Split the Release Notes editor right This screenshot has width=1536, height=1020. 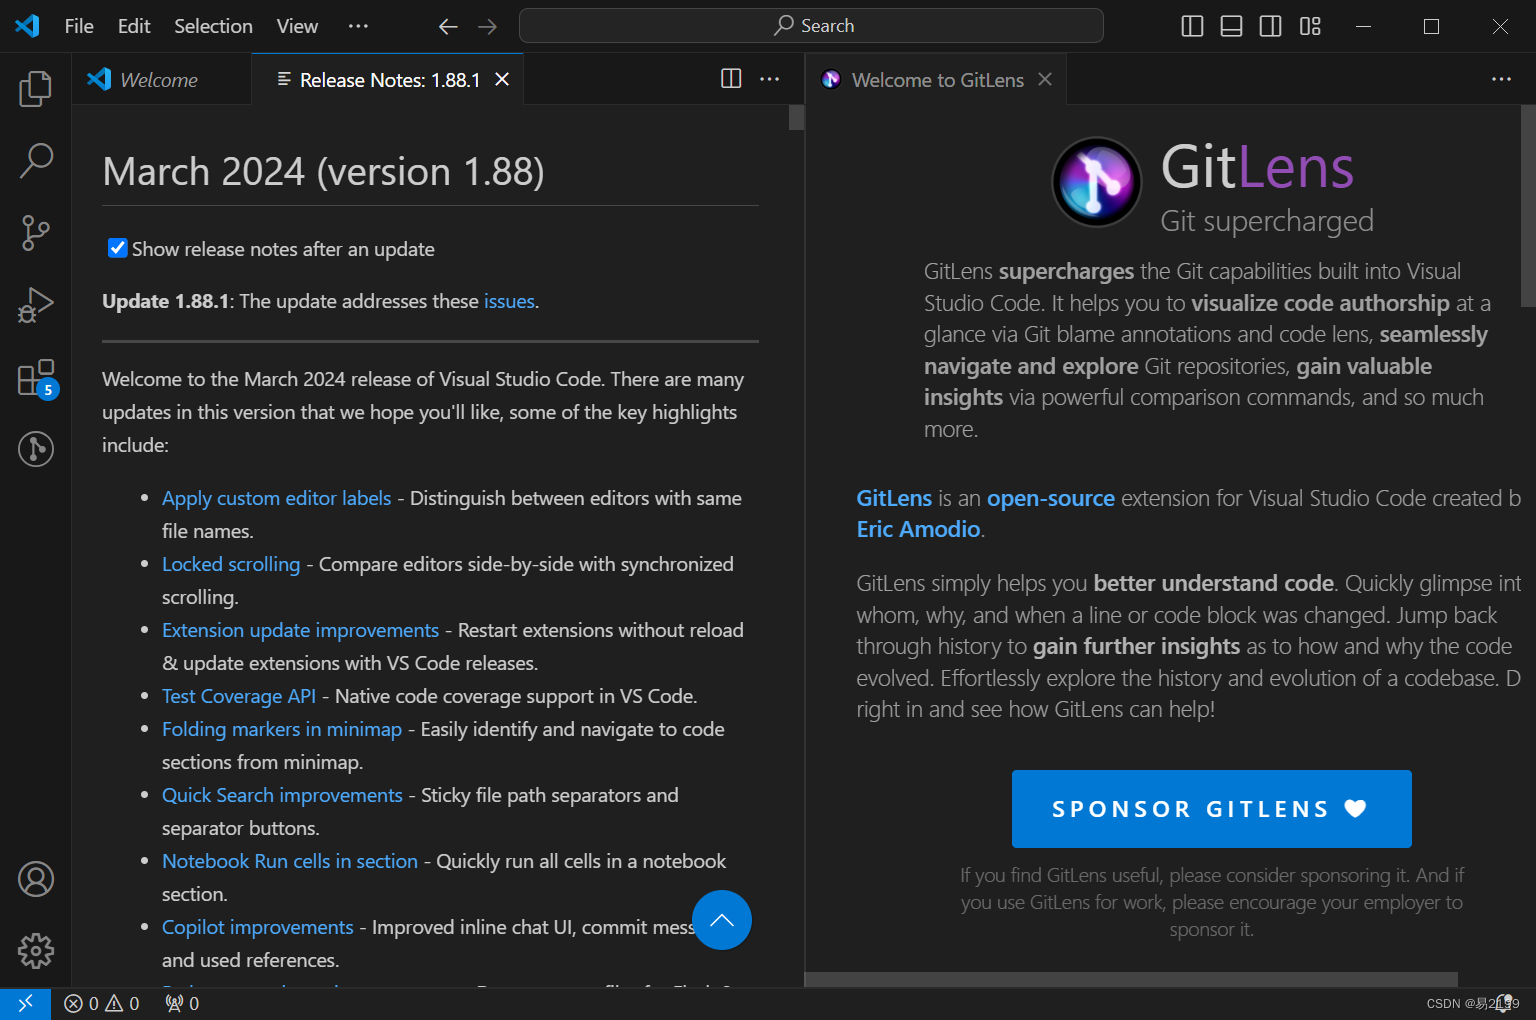click(x=731, y=79)
